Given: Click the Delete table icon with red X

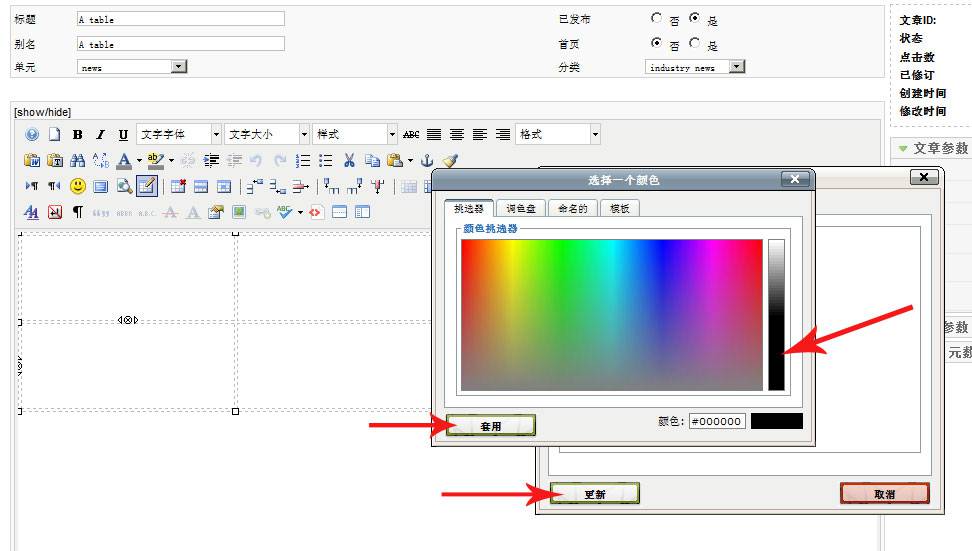Looking at the screenshot, I should [x=179, y=186].
